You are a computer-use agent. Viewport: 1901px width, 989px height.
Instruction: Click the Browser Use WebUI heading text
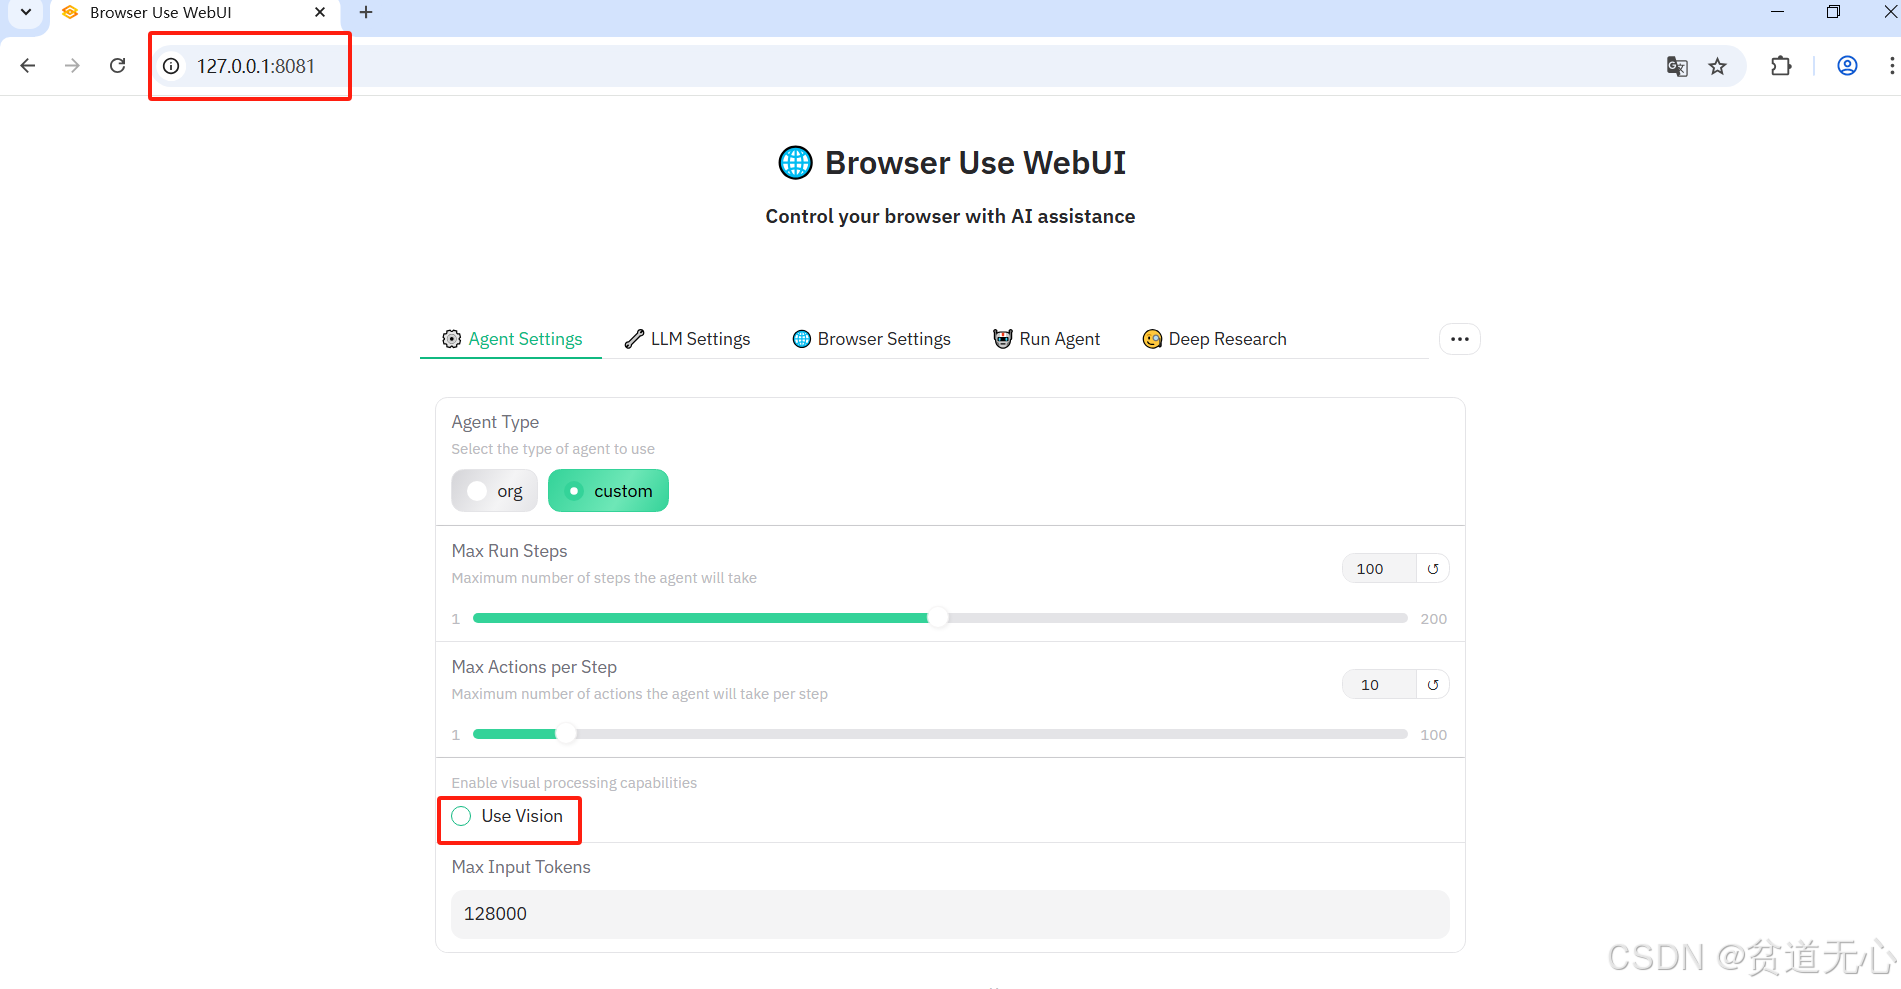[975, 163]
